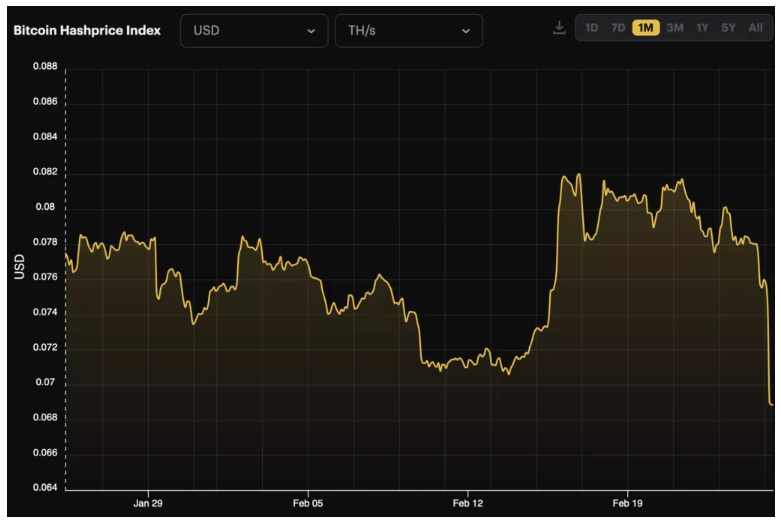Choose the 5Y time range
The width and height of the screenshot is (781, 522).
click(x=728, y=28)
